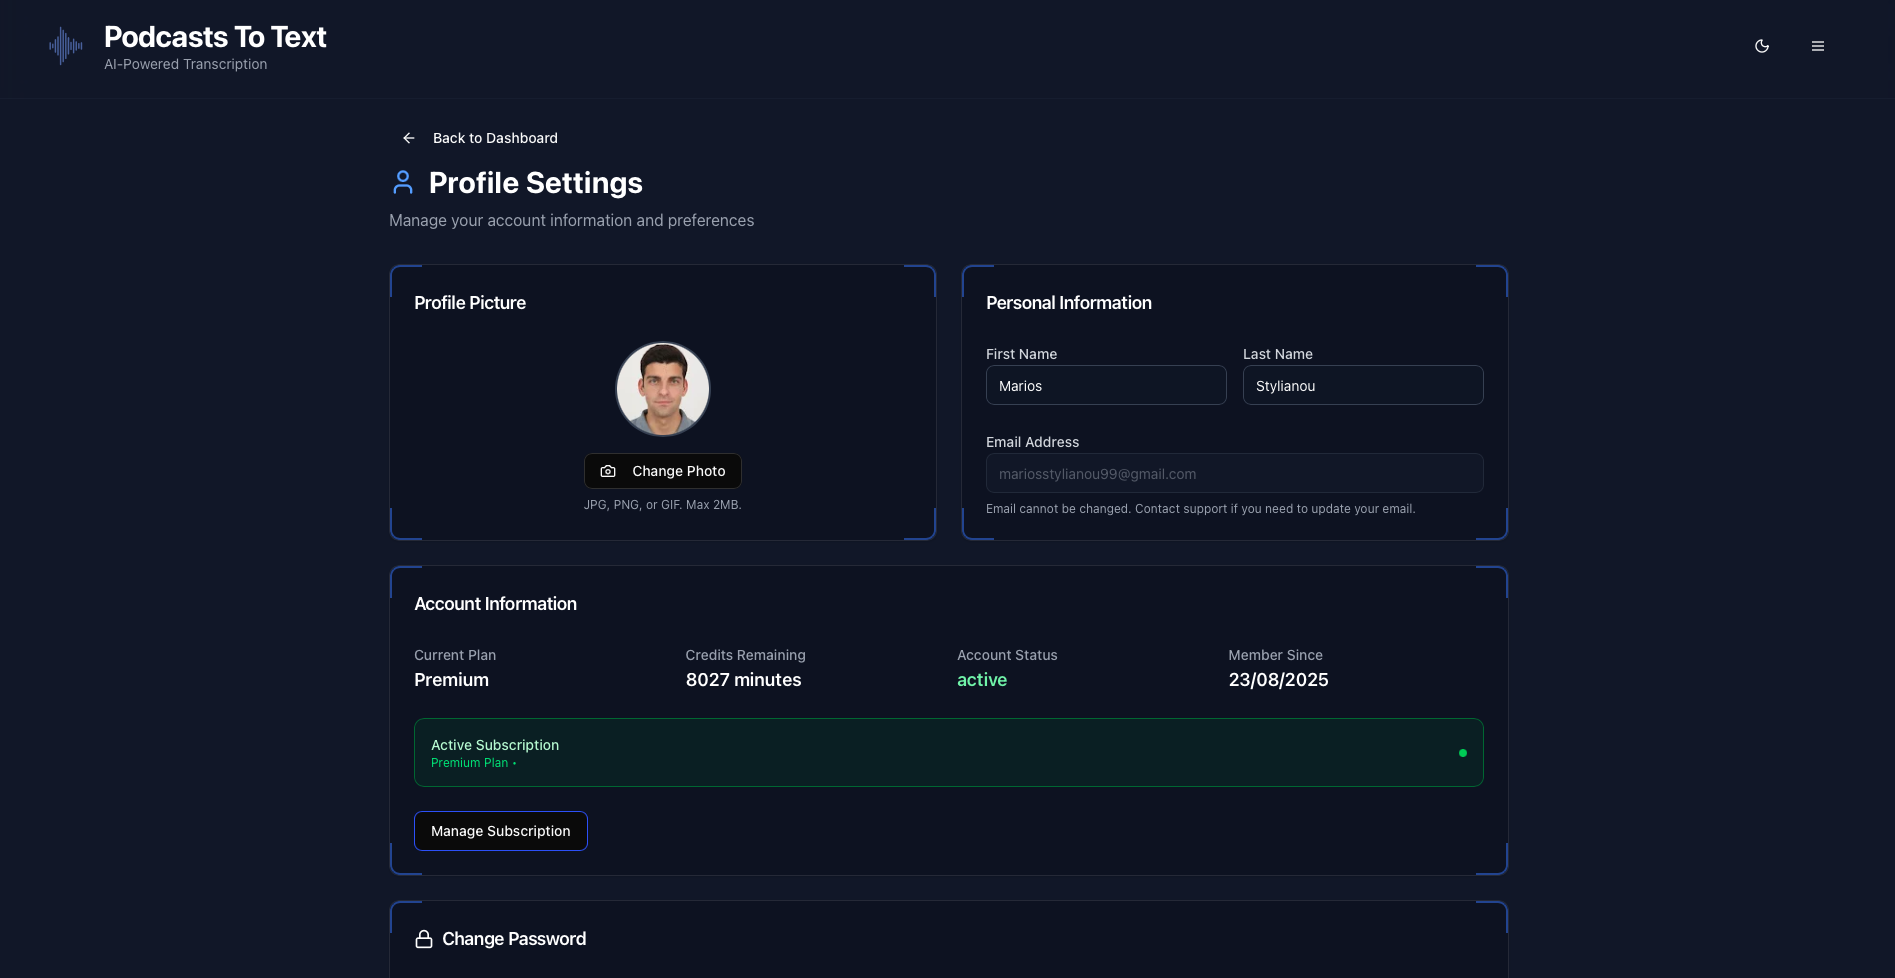Click the active account status text
Viewport: 1895px width, 978px height.
(x=982, y=680)
